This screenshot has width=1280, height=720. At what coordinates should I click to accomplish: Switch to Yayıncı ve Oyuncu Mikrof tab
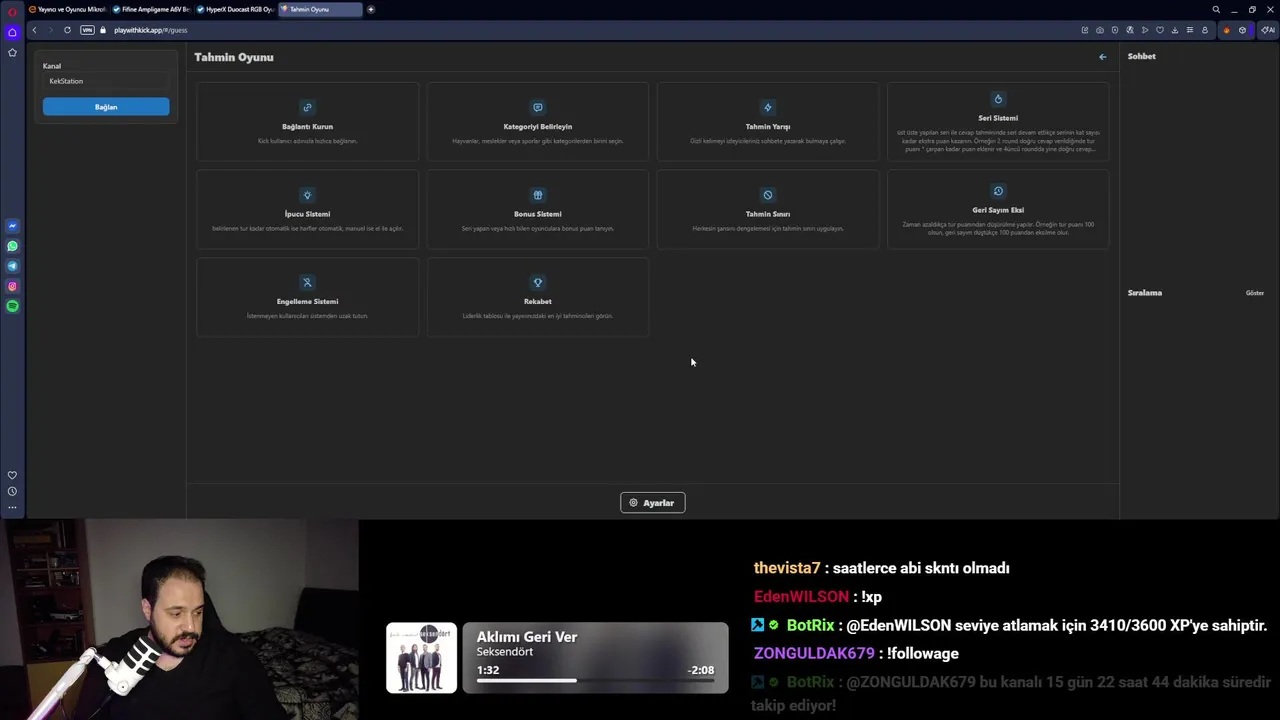67,9
